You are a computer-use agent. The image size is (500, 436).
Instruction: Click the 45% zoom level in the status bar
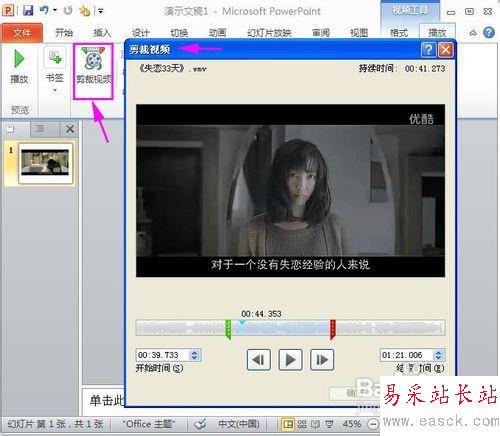(x=352, y=424)
